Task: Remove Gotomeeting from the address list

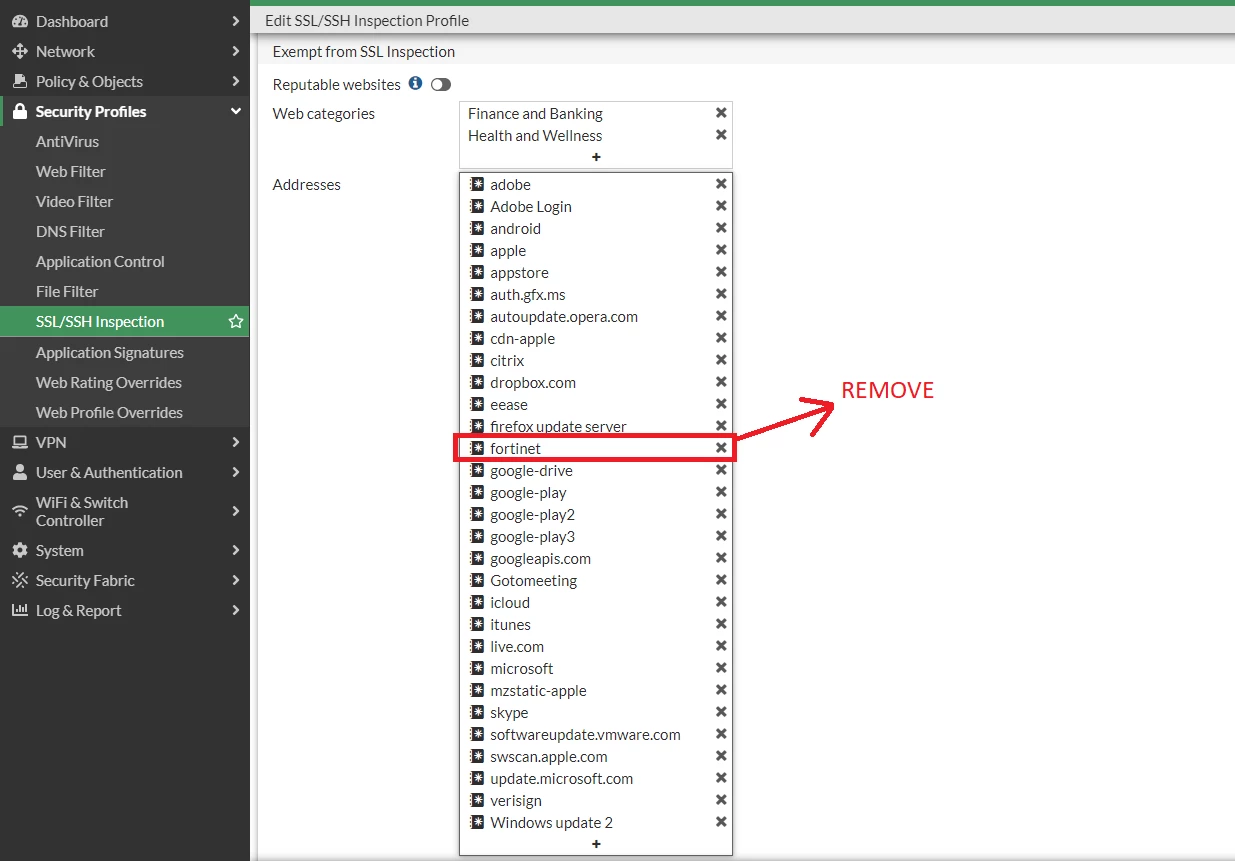Action: click(721, 580)
